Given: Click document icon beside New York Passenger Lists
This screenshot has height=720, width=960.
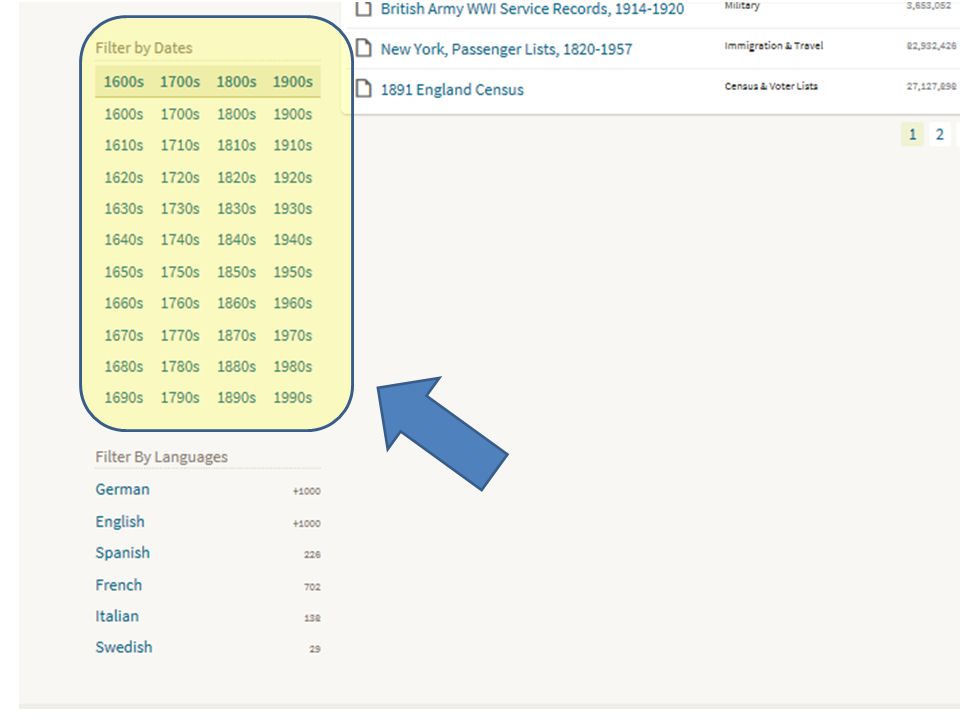Looking at the screenshot, I should 364,48.
